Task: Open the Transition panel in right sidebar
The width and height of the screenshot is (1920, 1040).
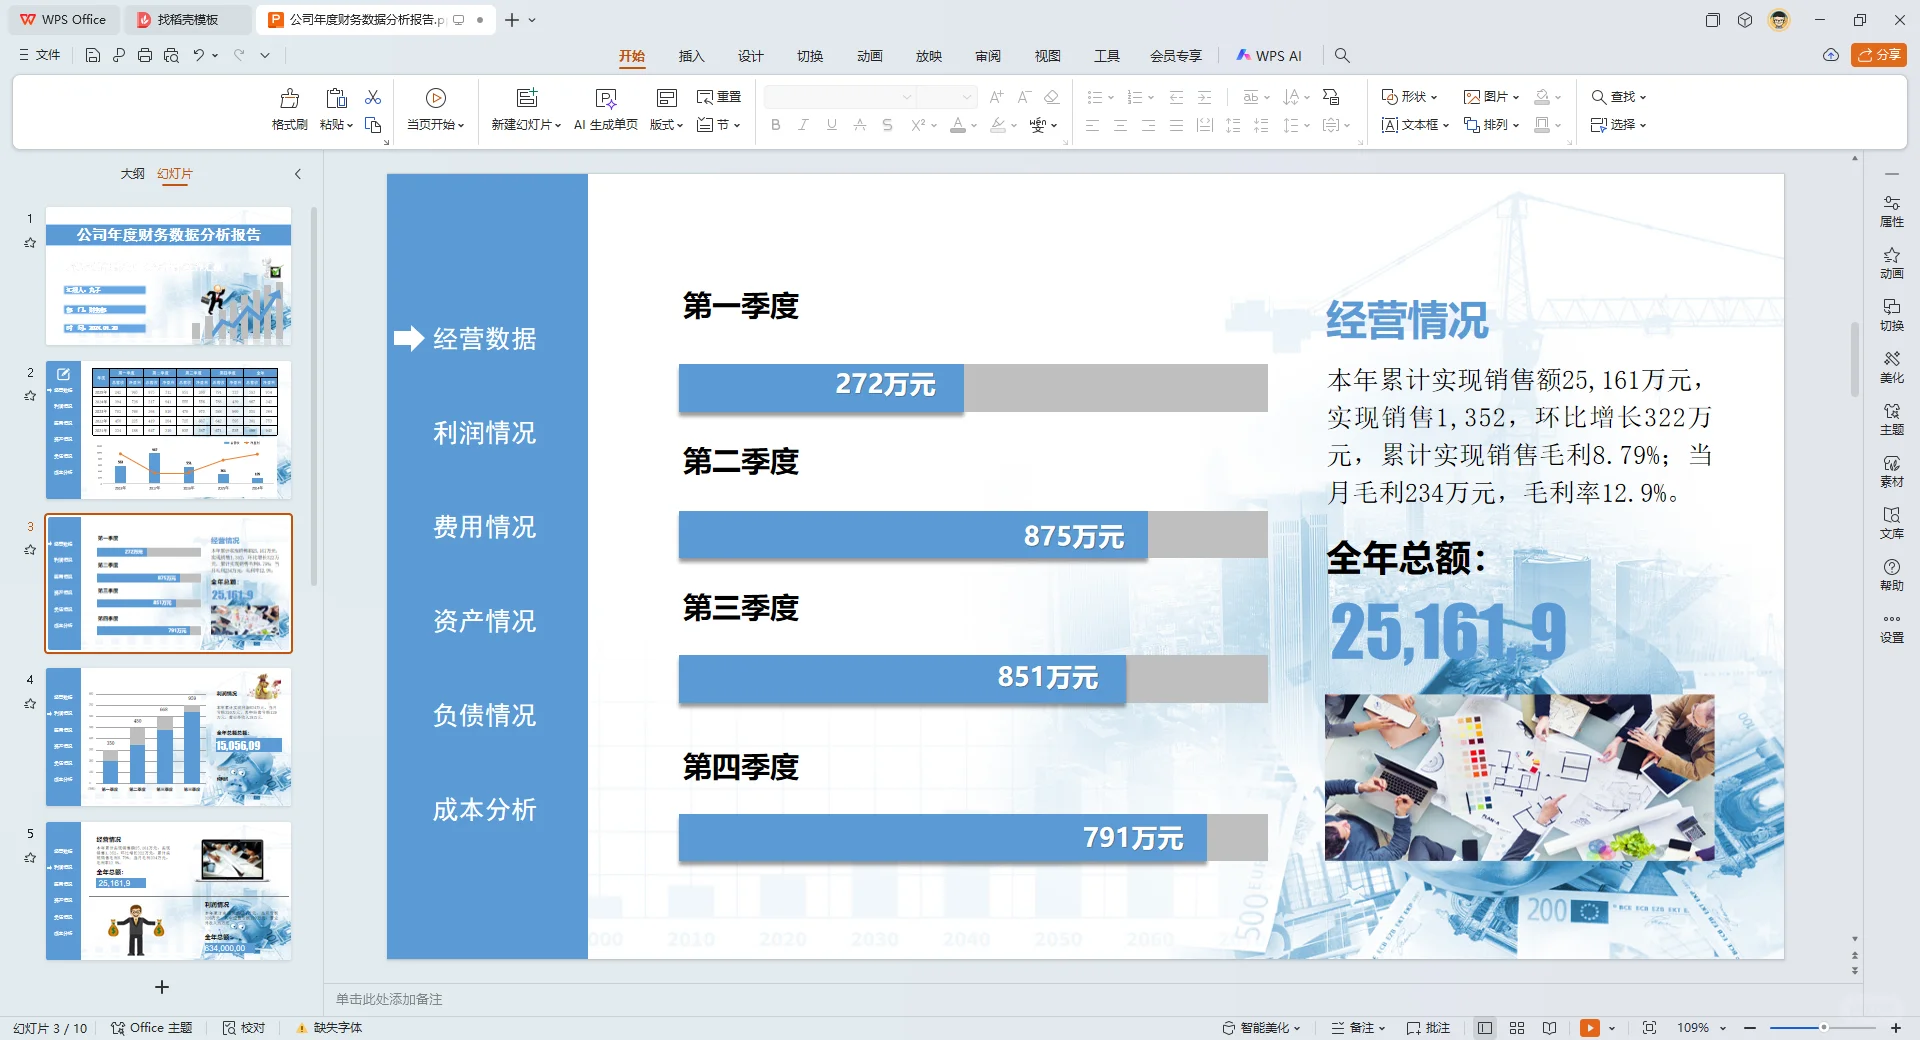Action: coord(1891,316)
